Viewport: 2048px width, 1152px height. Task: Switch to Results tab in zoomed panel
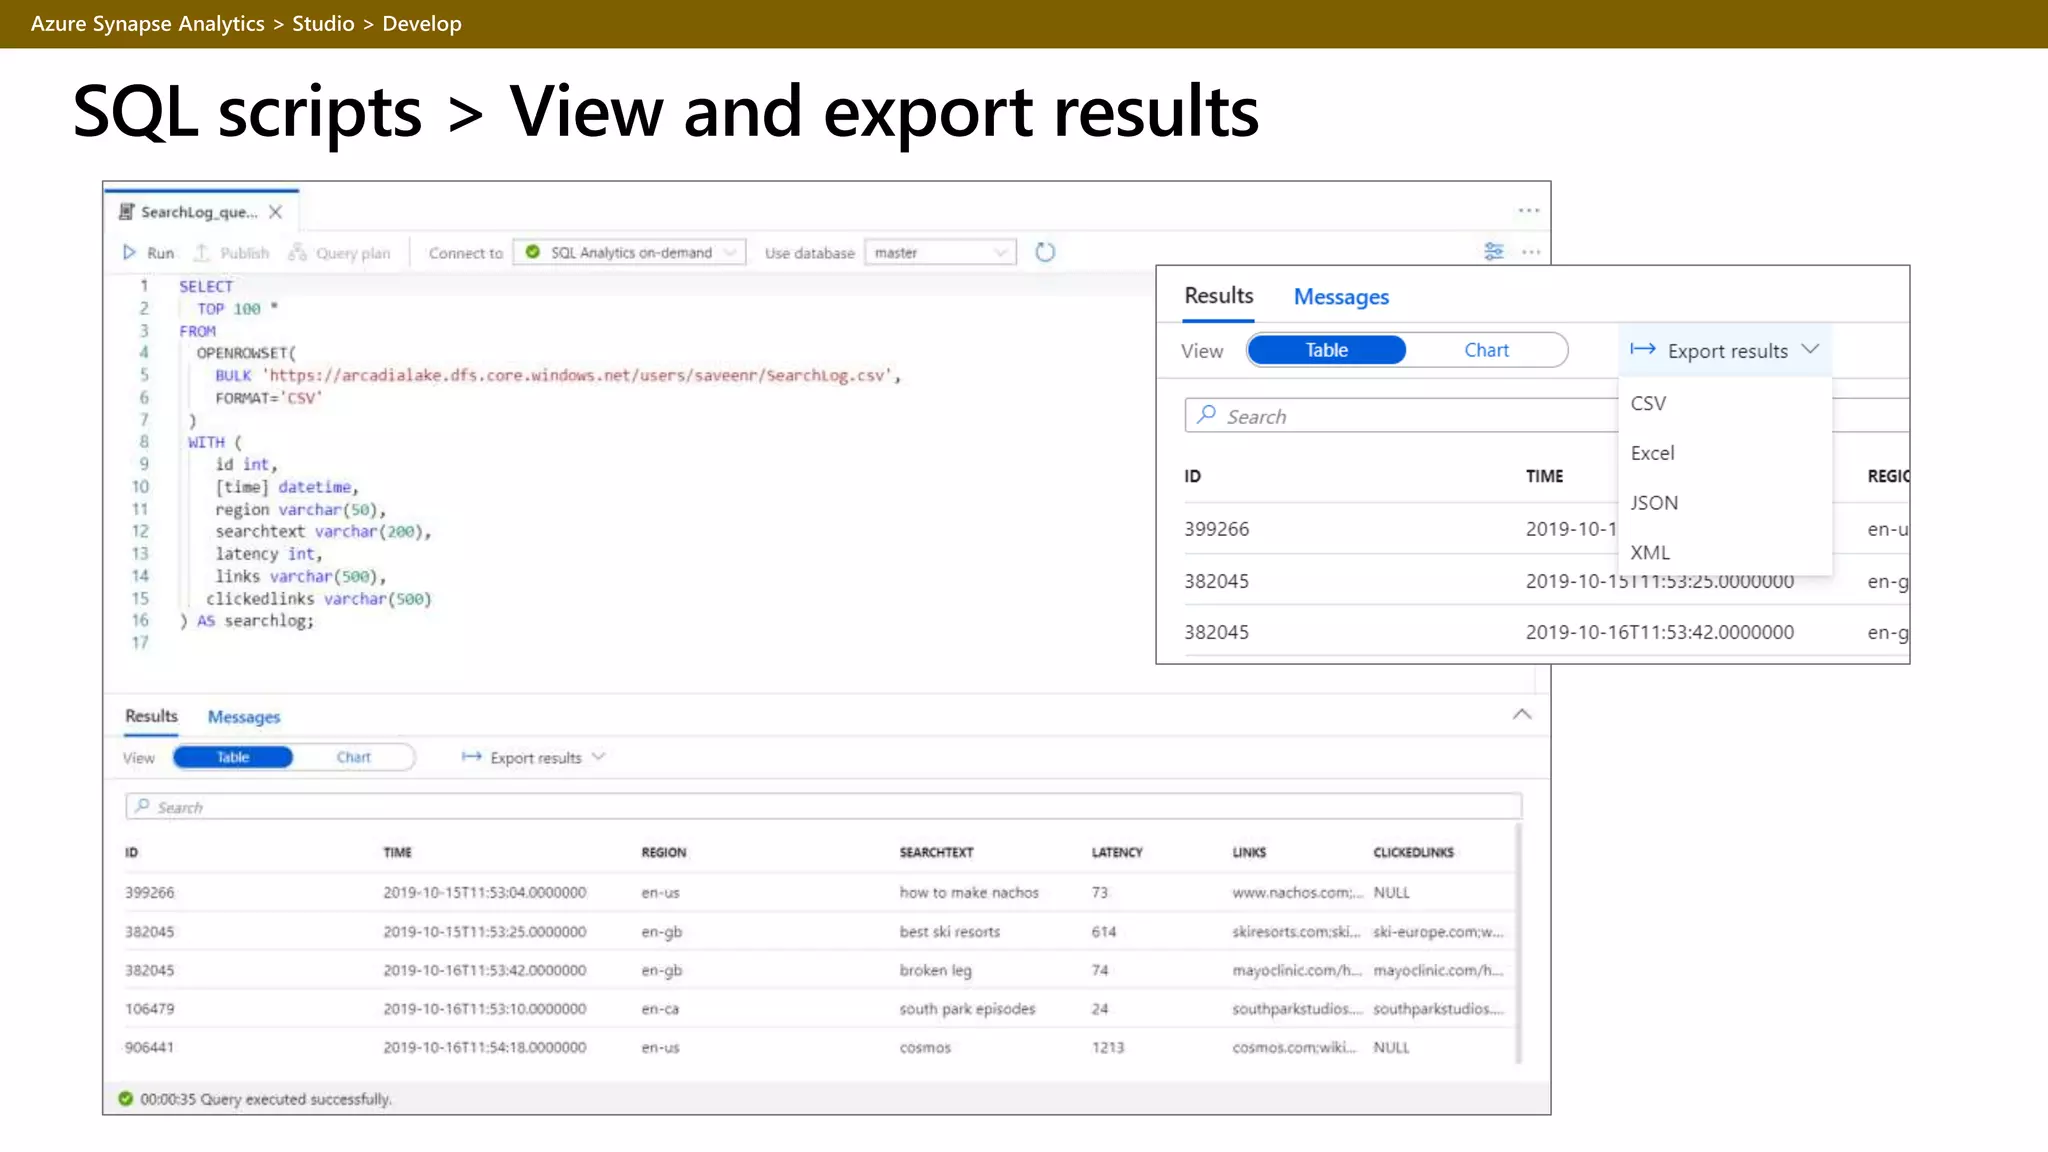[1219, 296]
